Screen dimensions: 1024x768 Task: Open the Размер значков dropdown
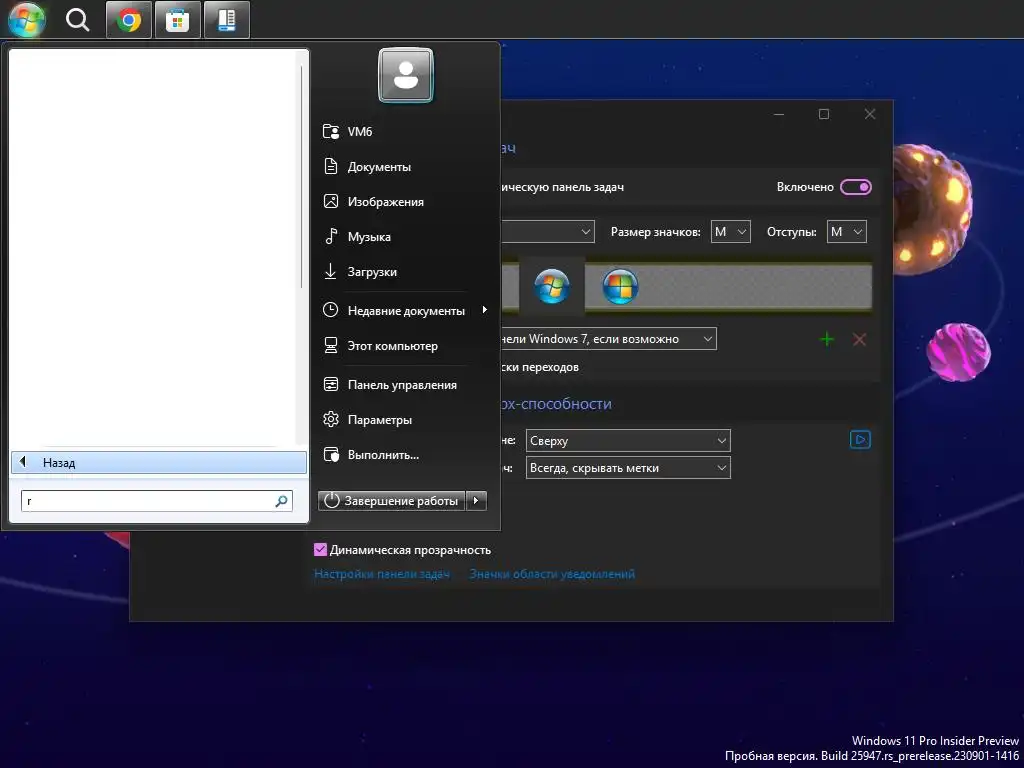(x=731, y=232)
